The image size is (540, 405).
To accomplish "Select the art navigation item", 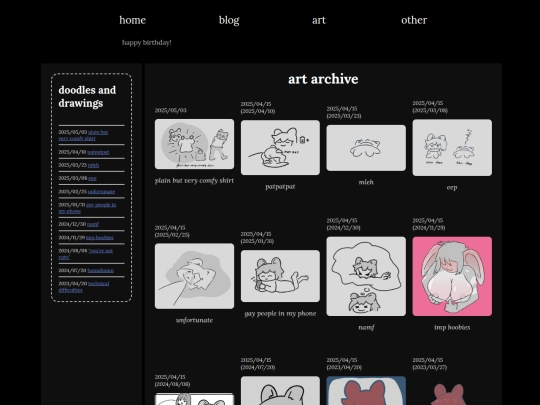I will tap(319, 20).
